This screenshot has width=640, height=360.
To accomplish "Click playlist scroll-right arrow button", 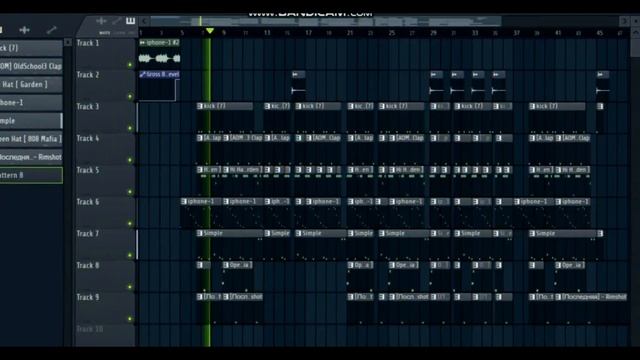I will coord(624,21).
